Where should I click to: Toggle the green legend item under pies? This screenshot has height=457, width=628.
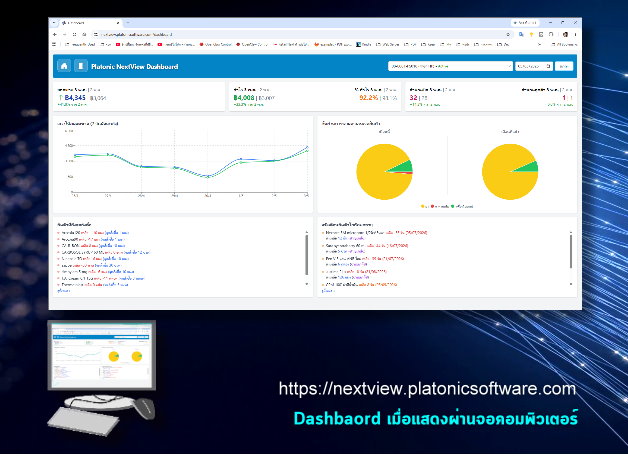(x=462, y=206)
